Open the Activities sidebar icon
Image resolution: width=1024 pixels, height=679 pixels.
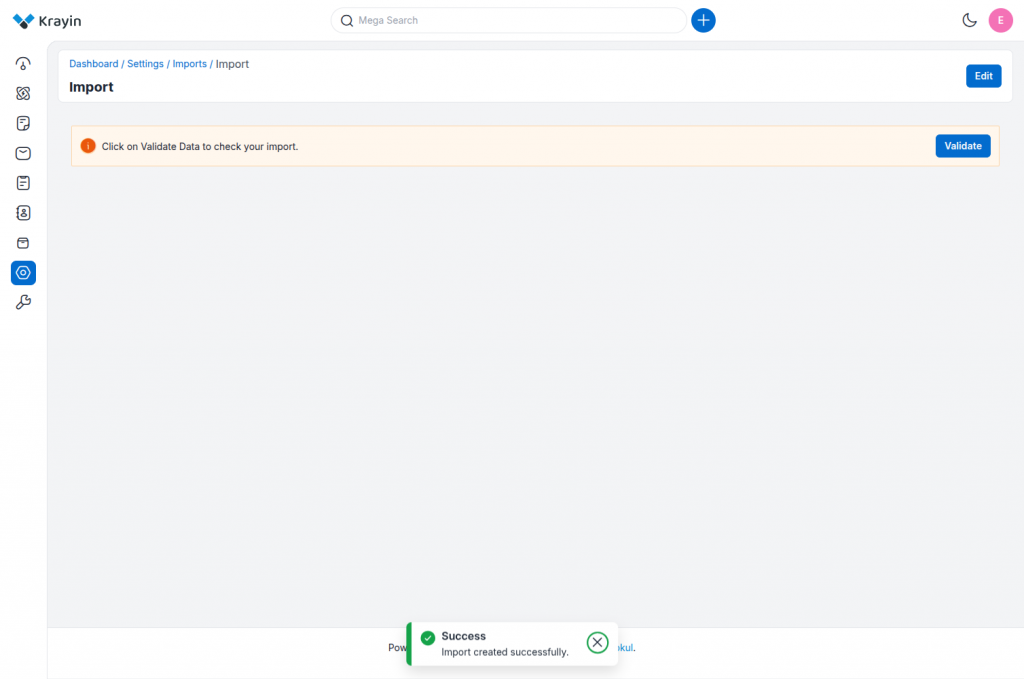coord(23,183)
